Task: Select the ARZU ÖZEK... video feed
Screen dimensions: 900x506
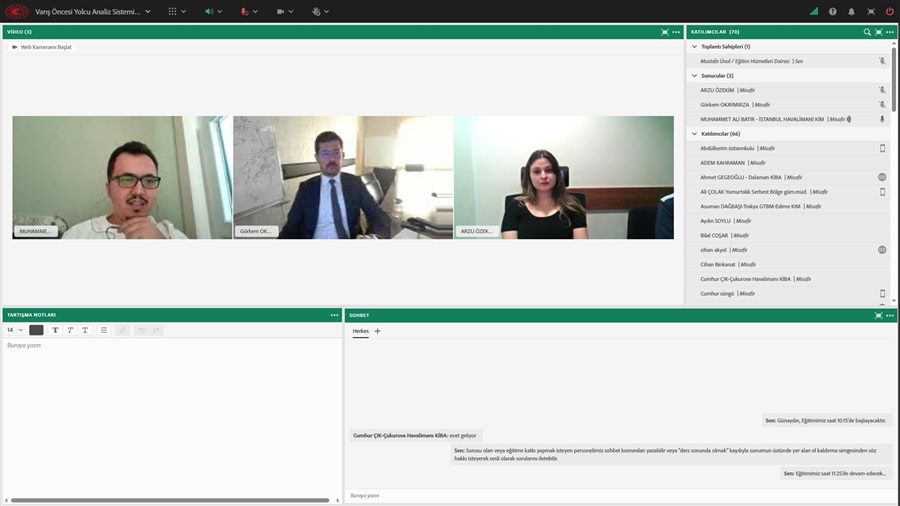Action: [x=564, y=177]
